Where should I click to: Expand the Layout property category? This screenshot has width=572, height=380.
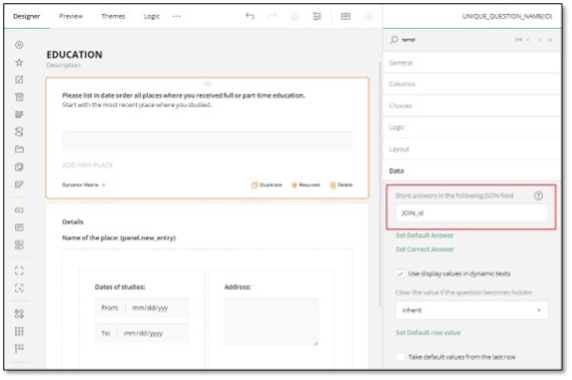pos(472,149)
